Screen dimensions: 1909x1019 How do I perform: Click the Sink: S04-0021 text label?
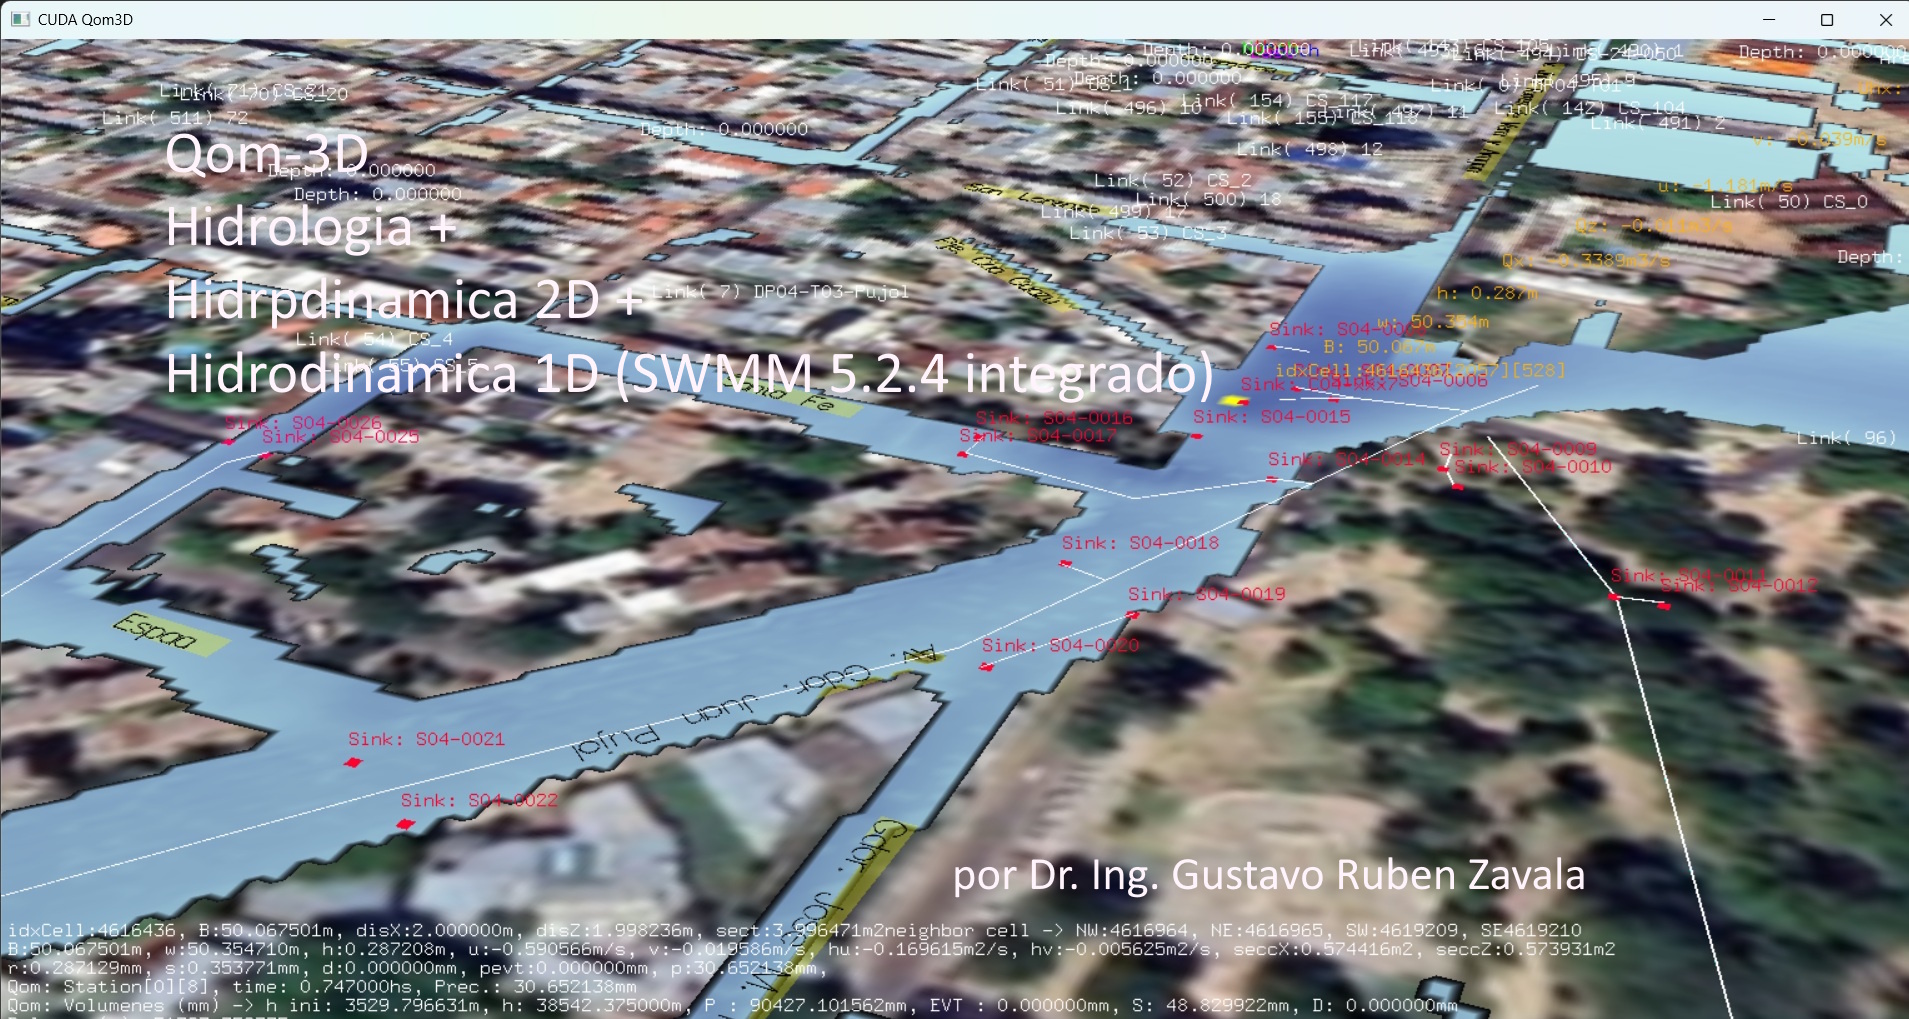426,739
